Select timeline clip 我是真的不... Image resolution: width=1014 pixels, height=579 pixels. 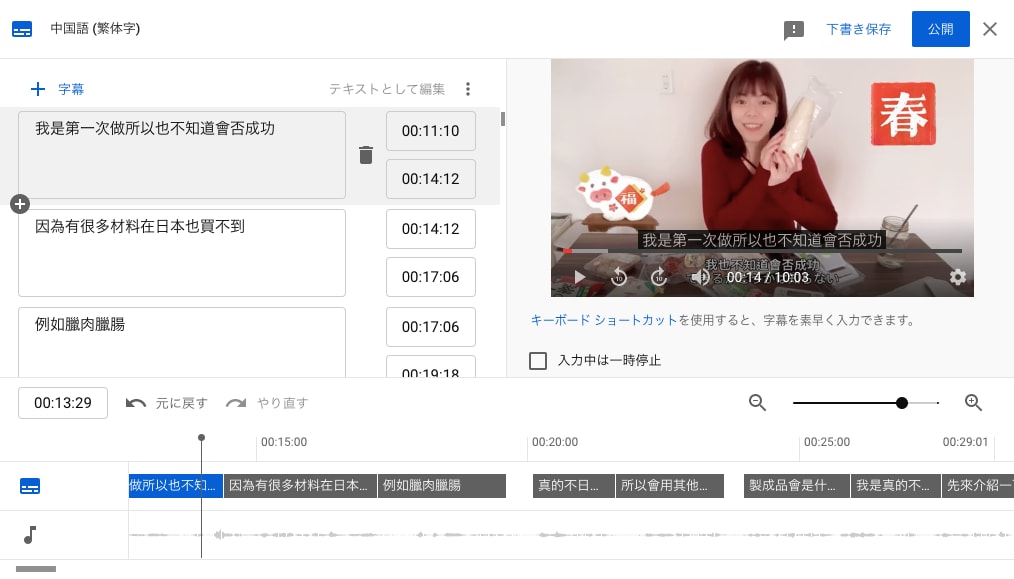896,486
